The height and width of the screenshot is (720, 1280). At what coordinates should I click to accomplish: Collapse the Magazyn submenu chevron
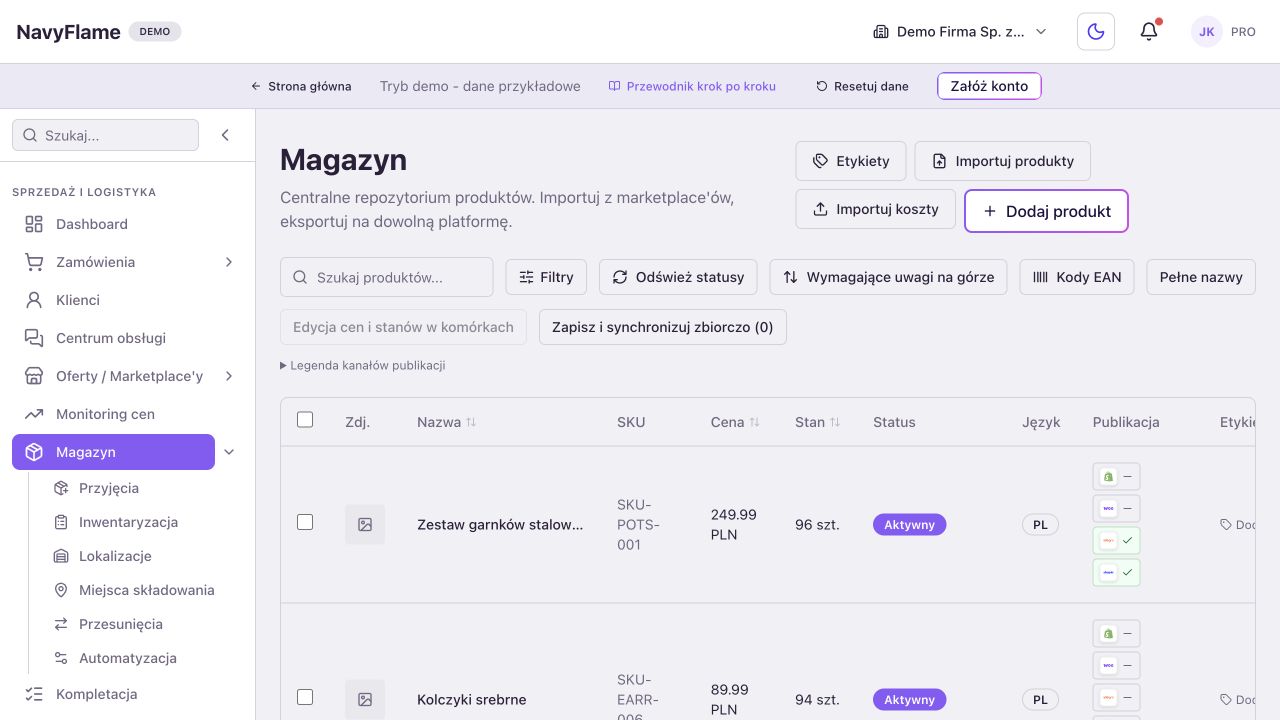click(229, 452)
